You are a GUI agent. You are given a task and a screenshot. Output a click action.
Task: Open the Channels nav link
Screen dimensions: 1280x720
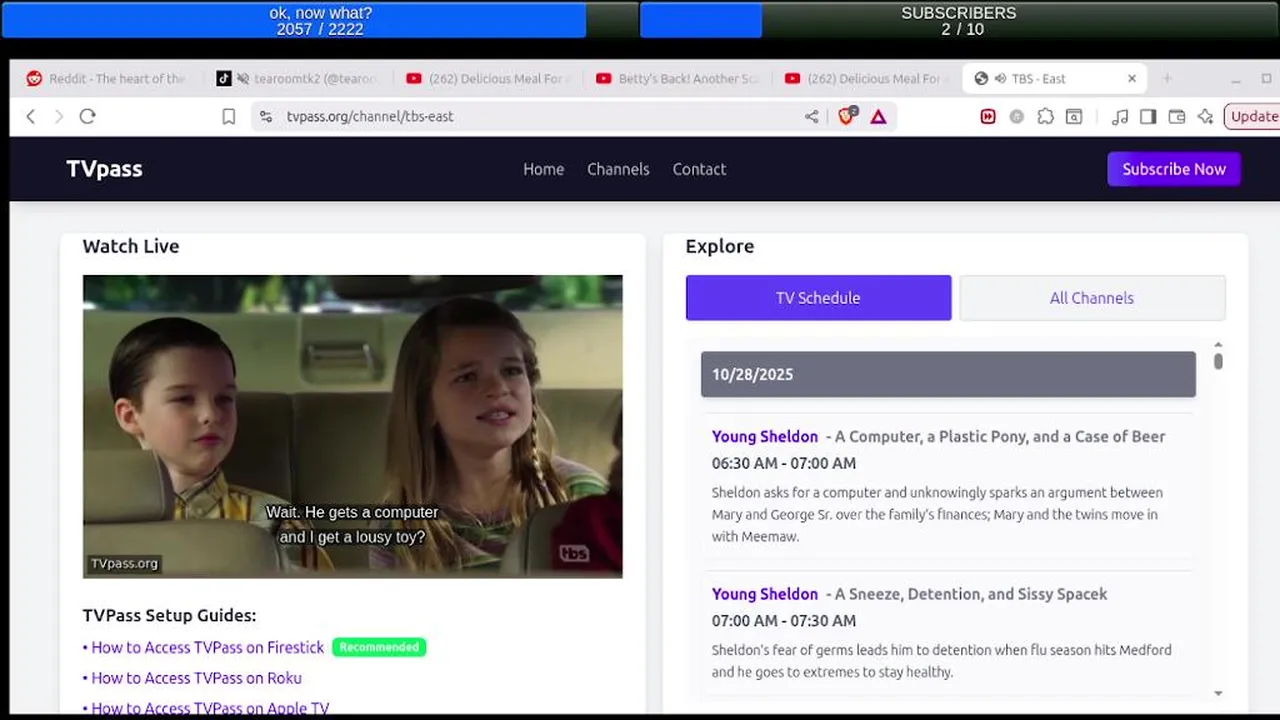click(x=618, y=169)
